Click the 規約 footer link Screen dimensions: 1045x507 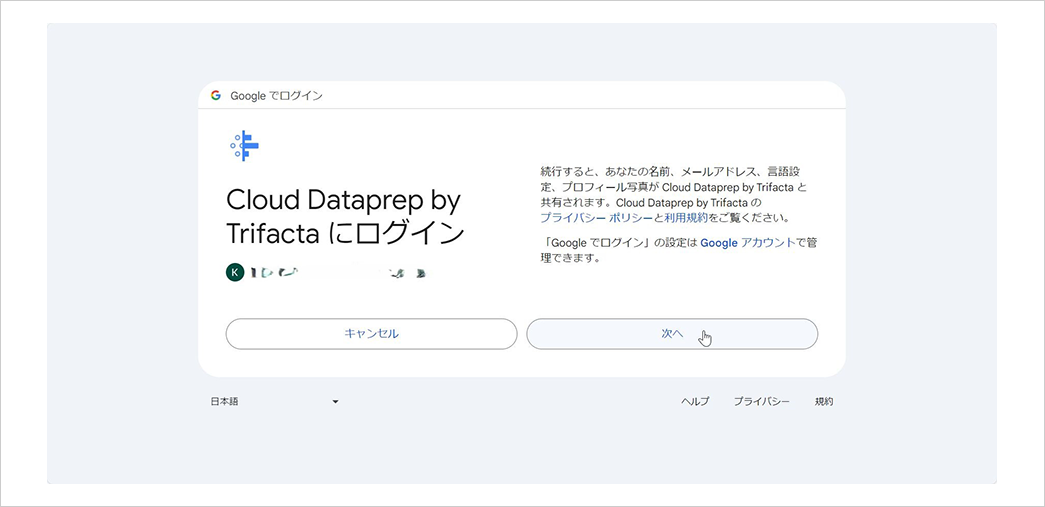(x=824, y=402)
